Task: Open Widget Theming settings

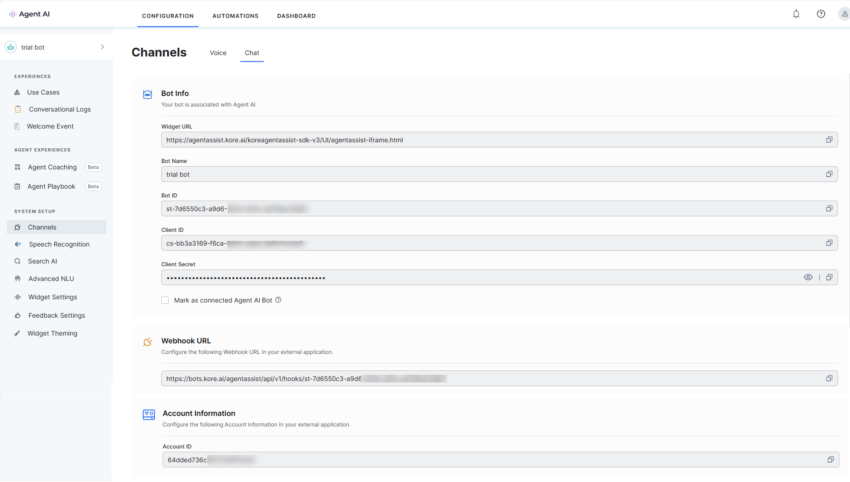Action: pyautogui.click(x=52, y=333)
